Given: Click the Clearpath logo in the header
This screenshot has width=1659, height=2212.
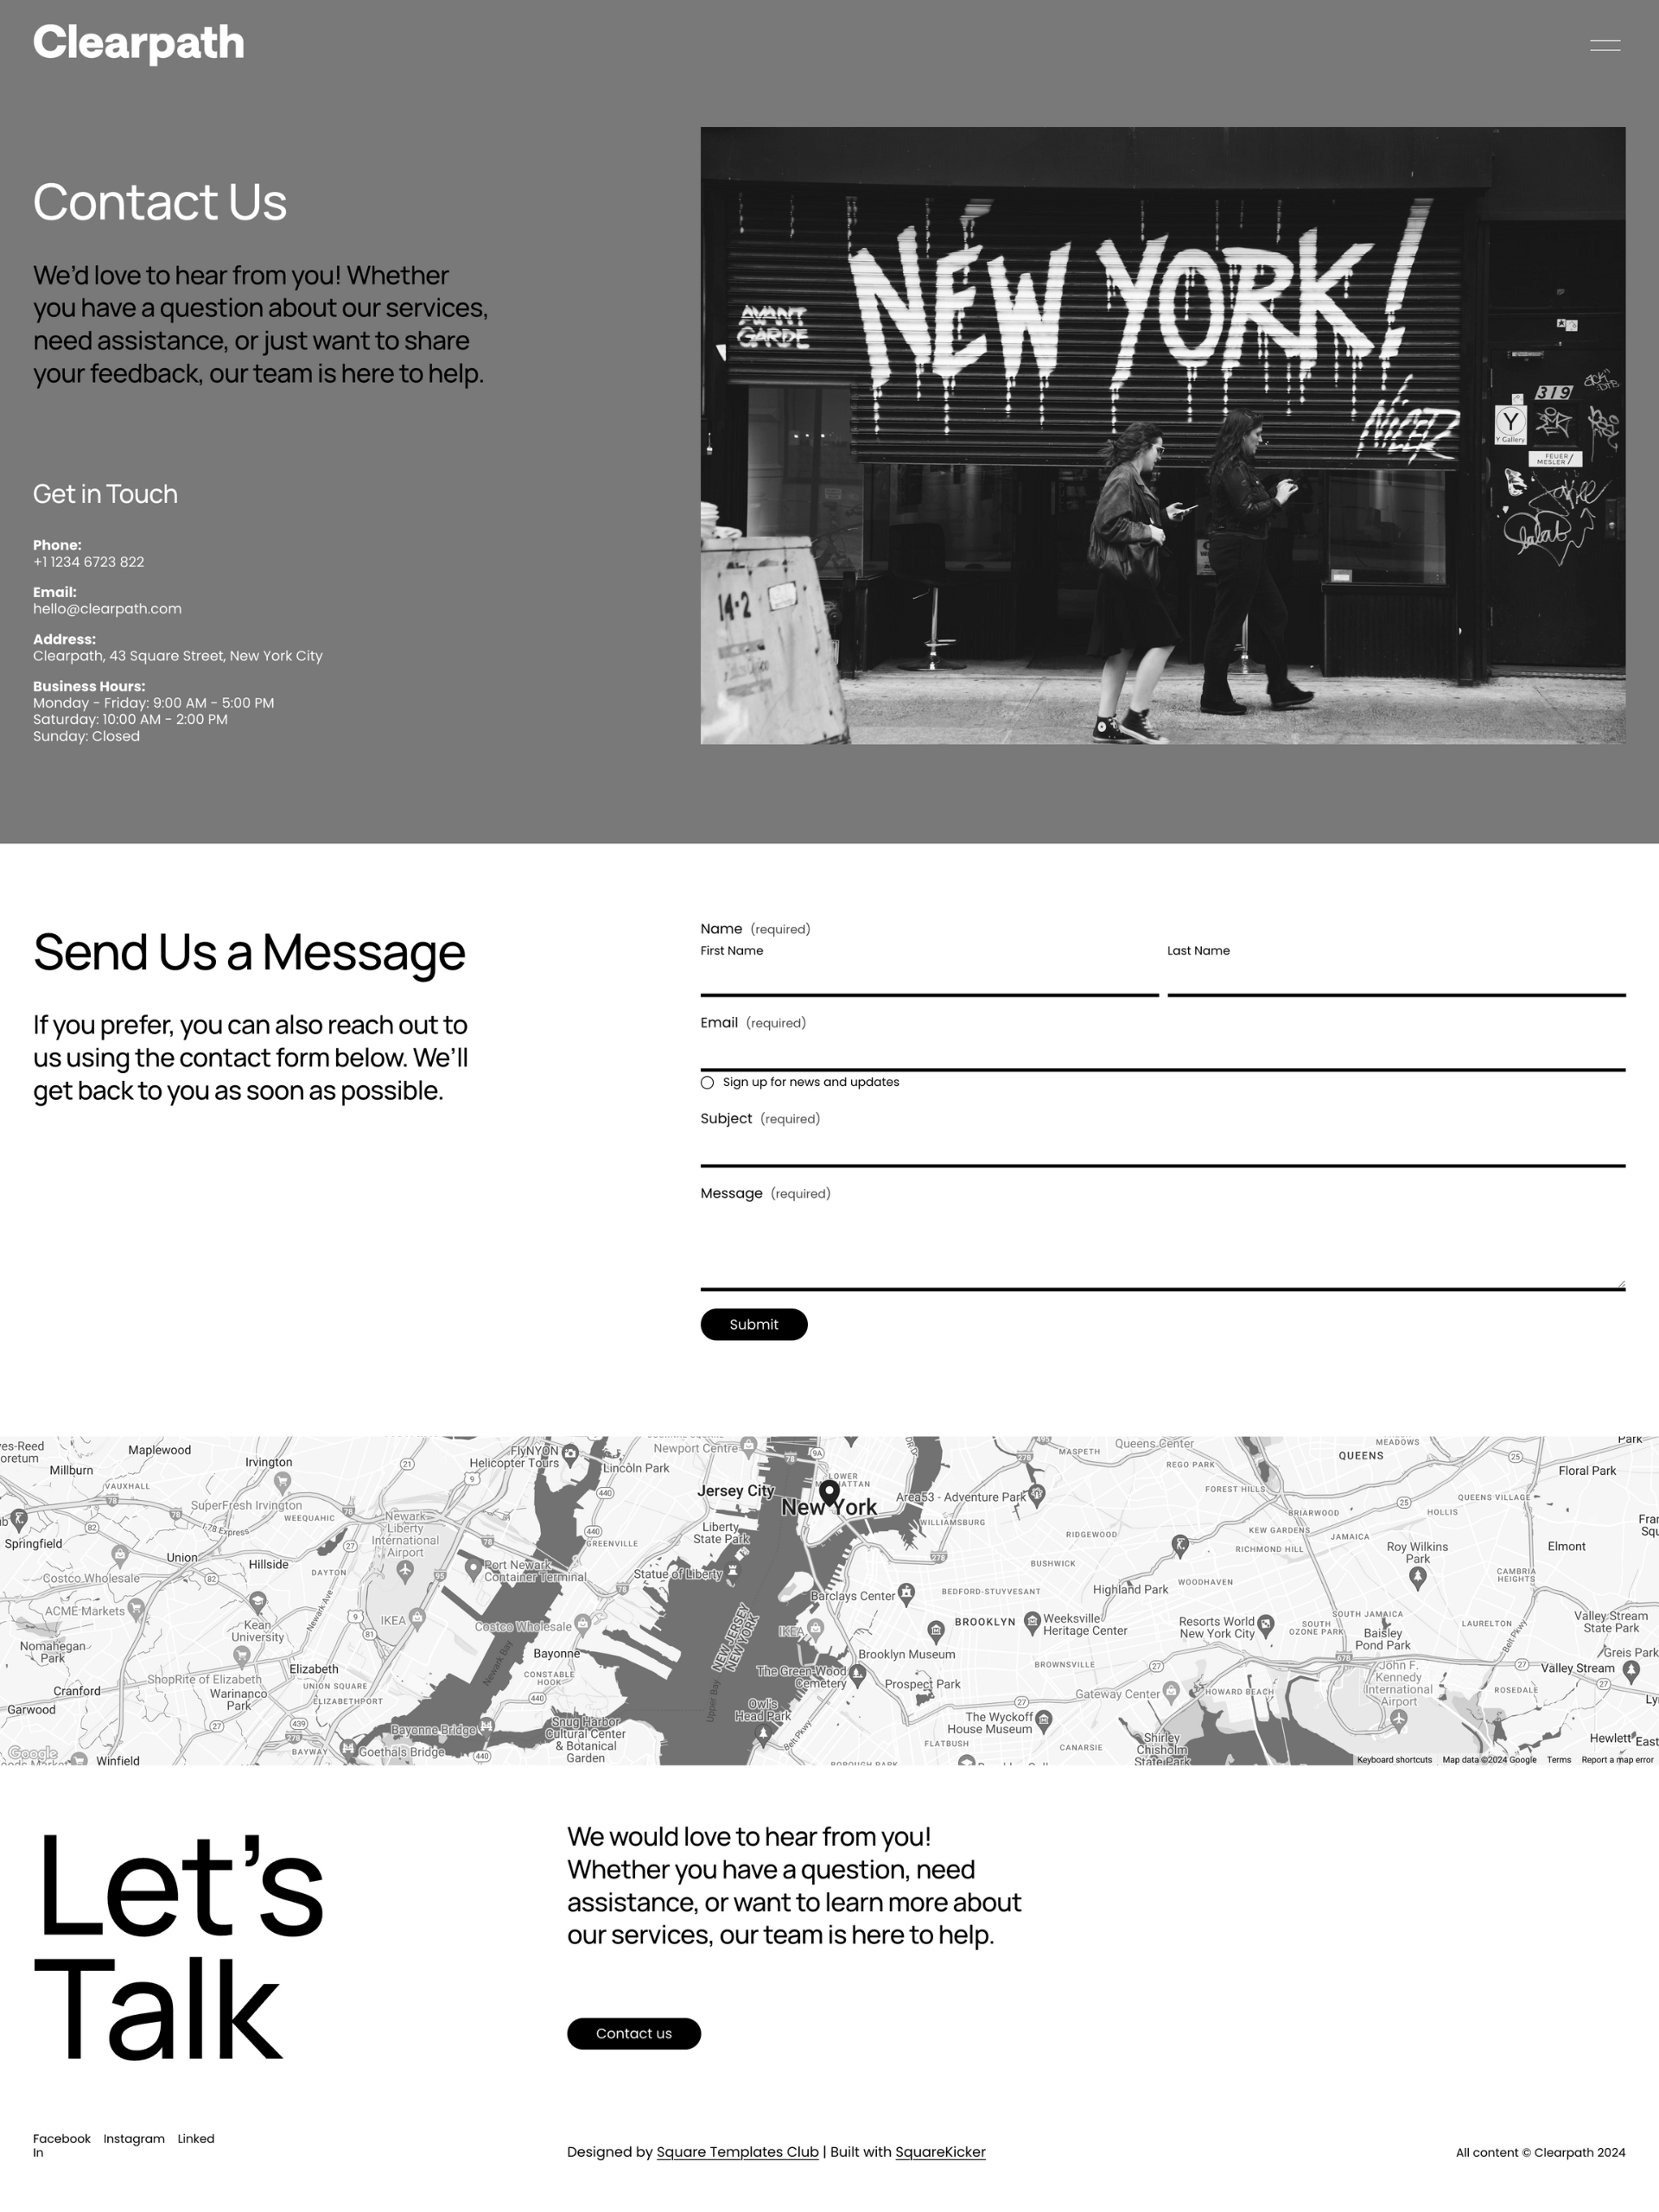Looking at the screenshot, I should click(137, 43).
